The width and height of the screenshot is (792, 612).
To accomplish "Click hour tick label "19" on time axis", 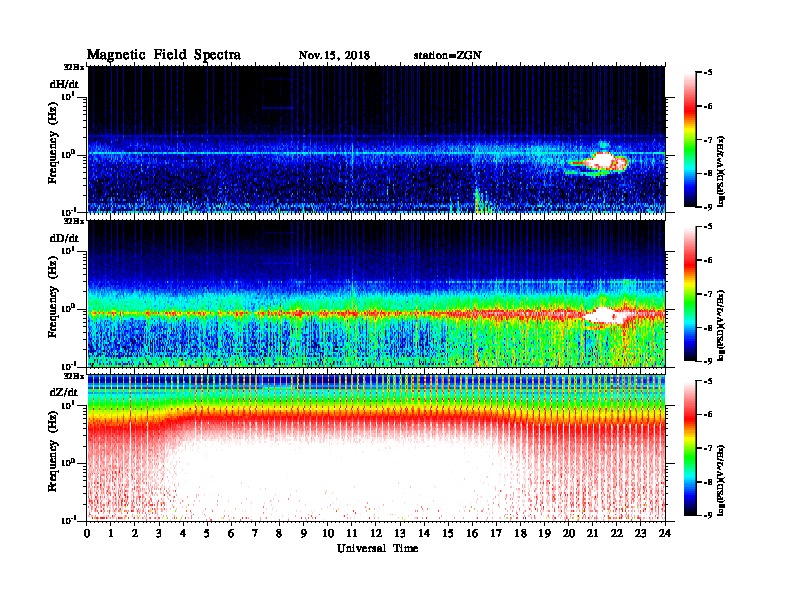I will (544, 534).
